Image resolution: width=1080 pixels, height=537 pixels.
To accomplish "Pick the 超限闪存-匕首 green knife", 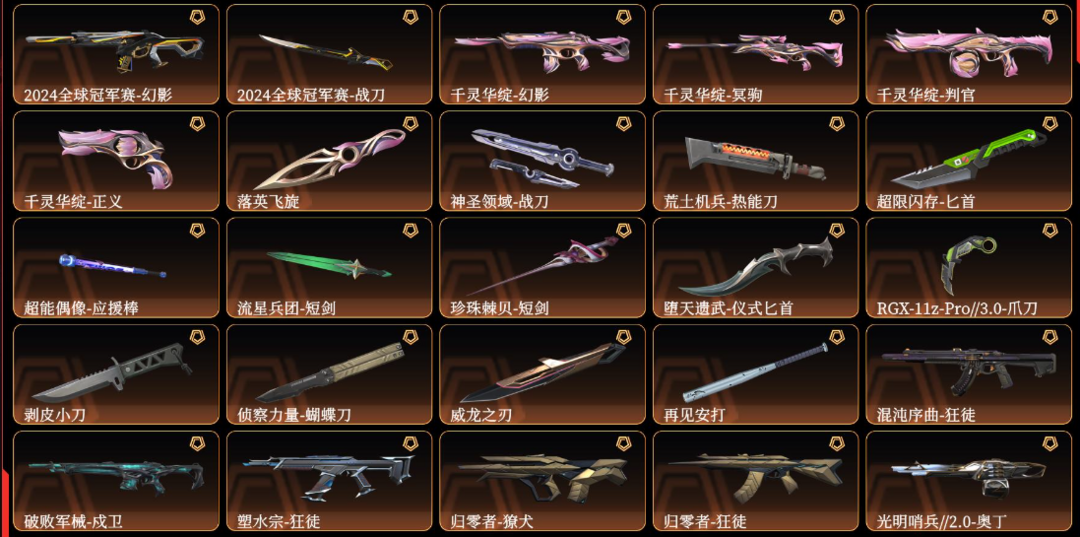I will [x=969, y=161].
